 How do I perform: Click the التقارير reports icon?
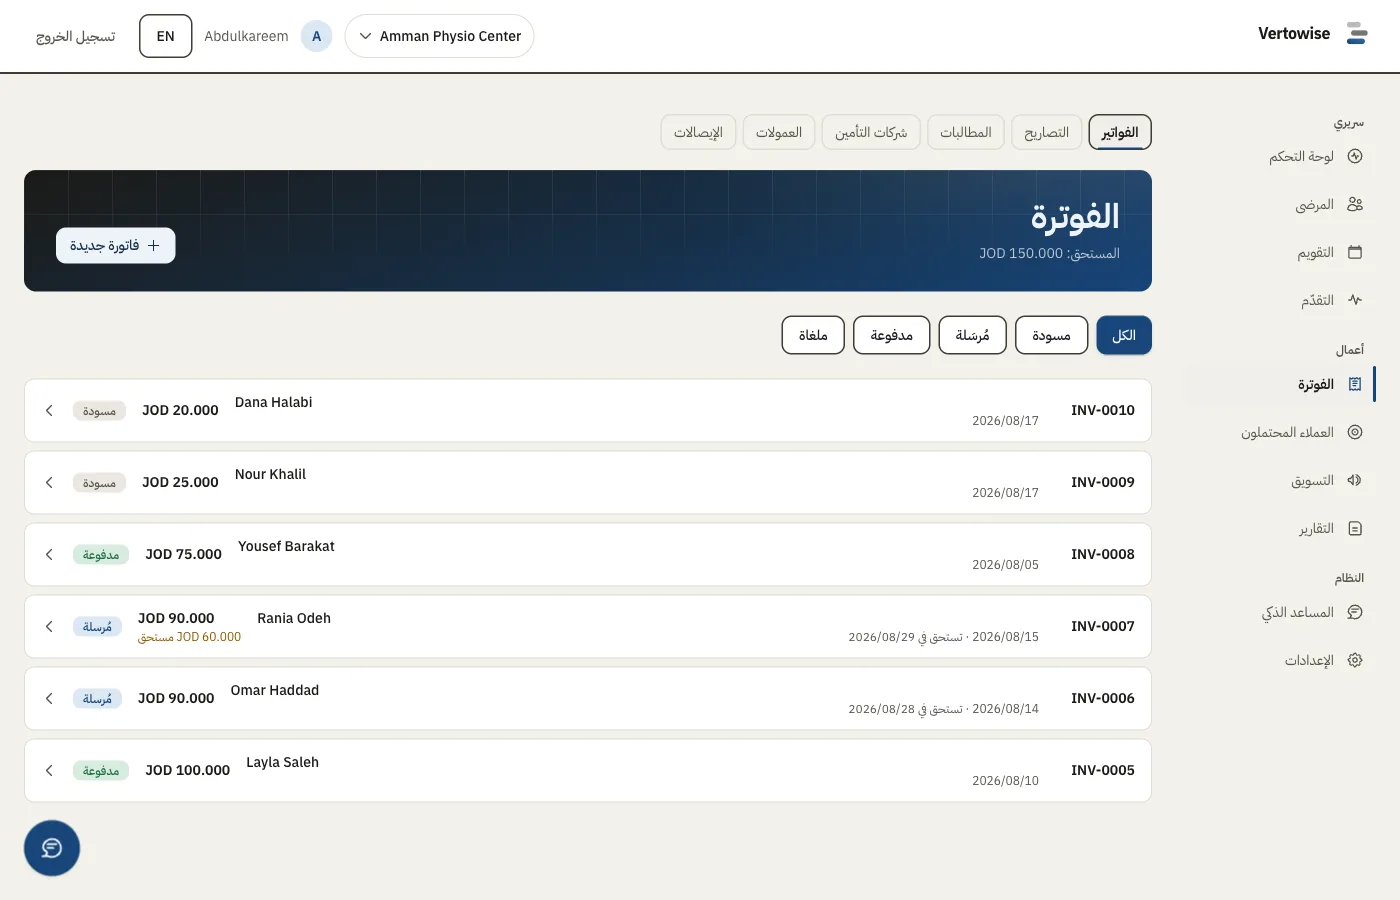click(x=1355, y=528)
